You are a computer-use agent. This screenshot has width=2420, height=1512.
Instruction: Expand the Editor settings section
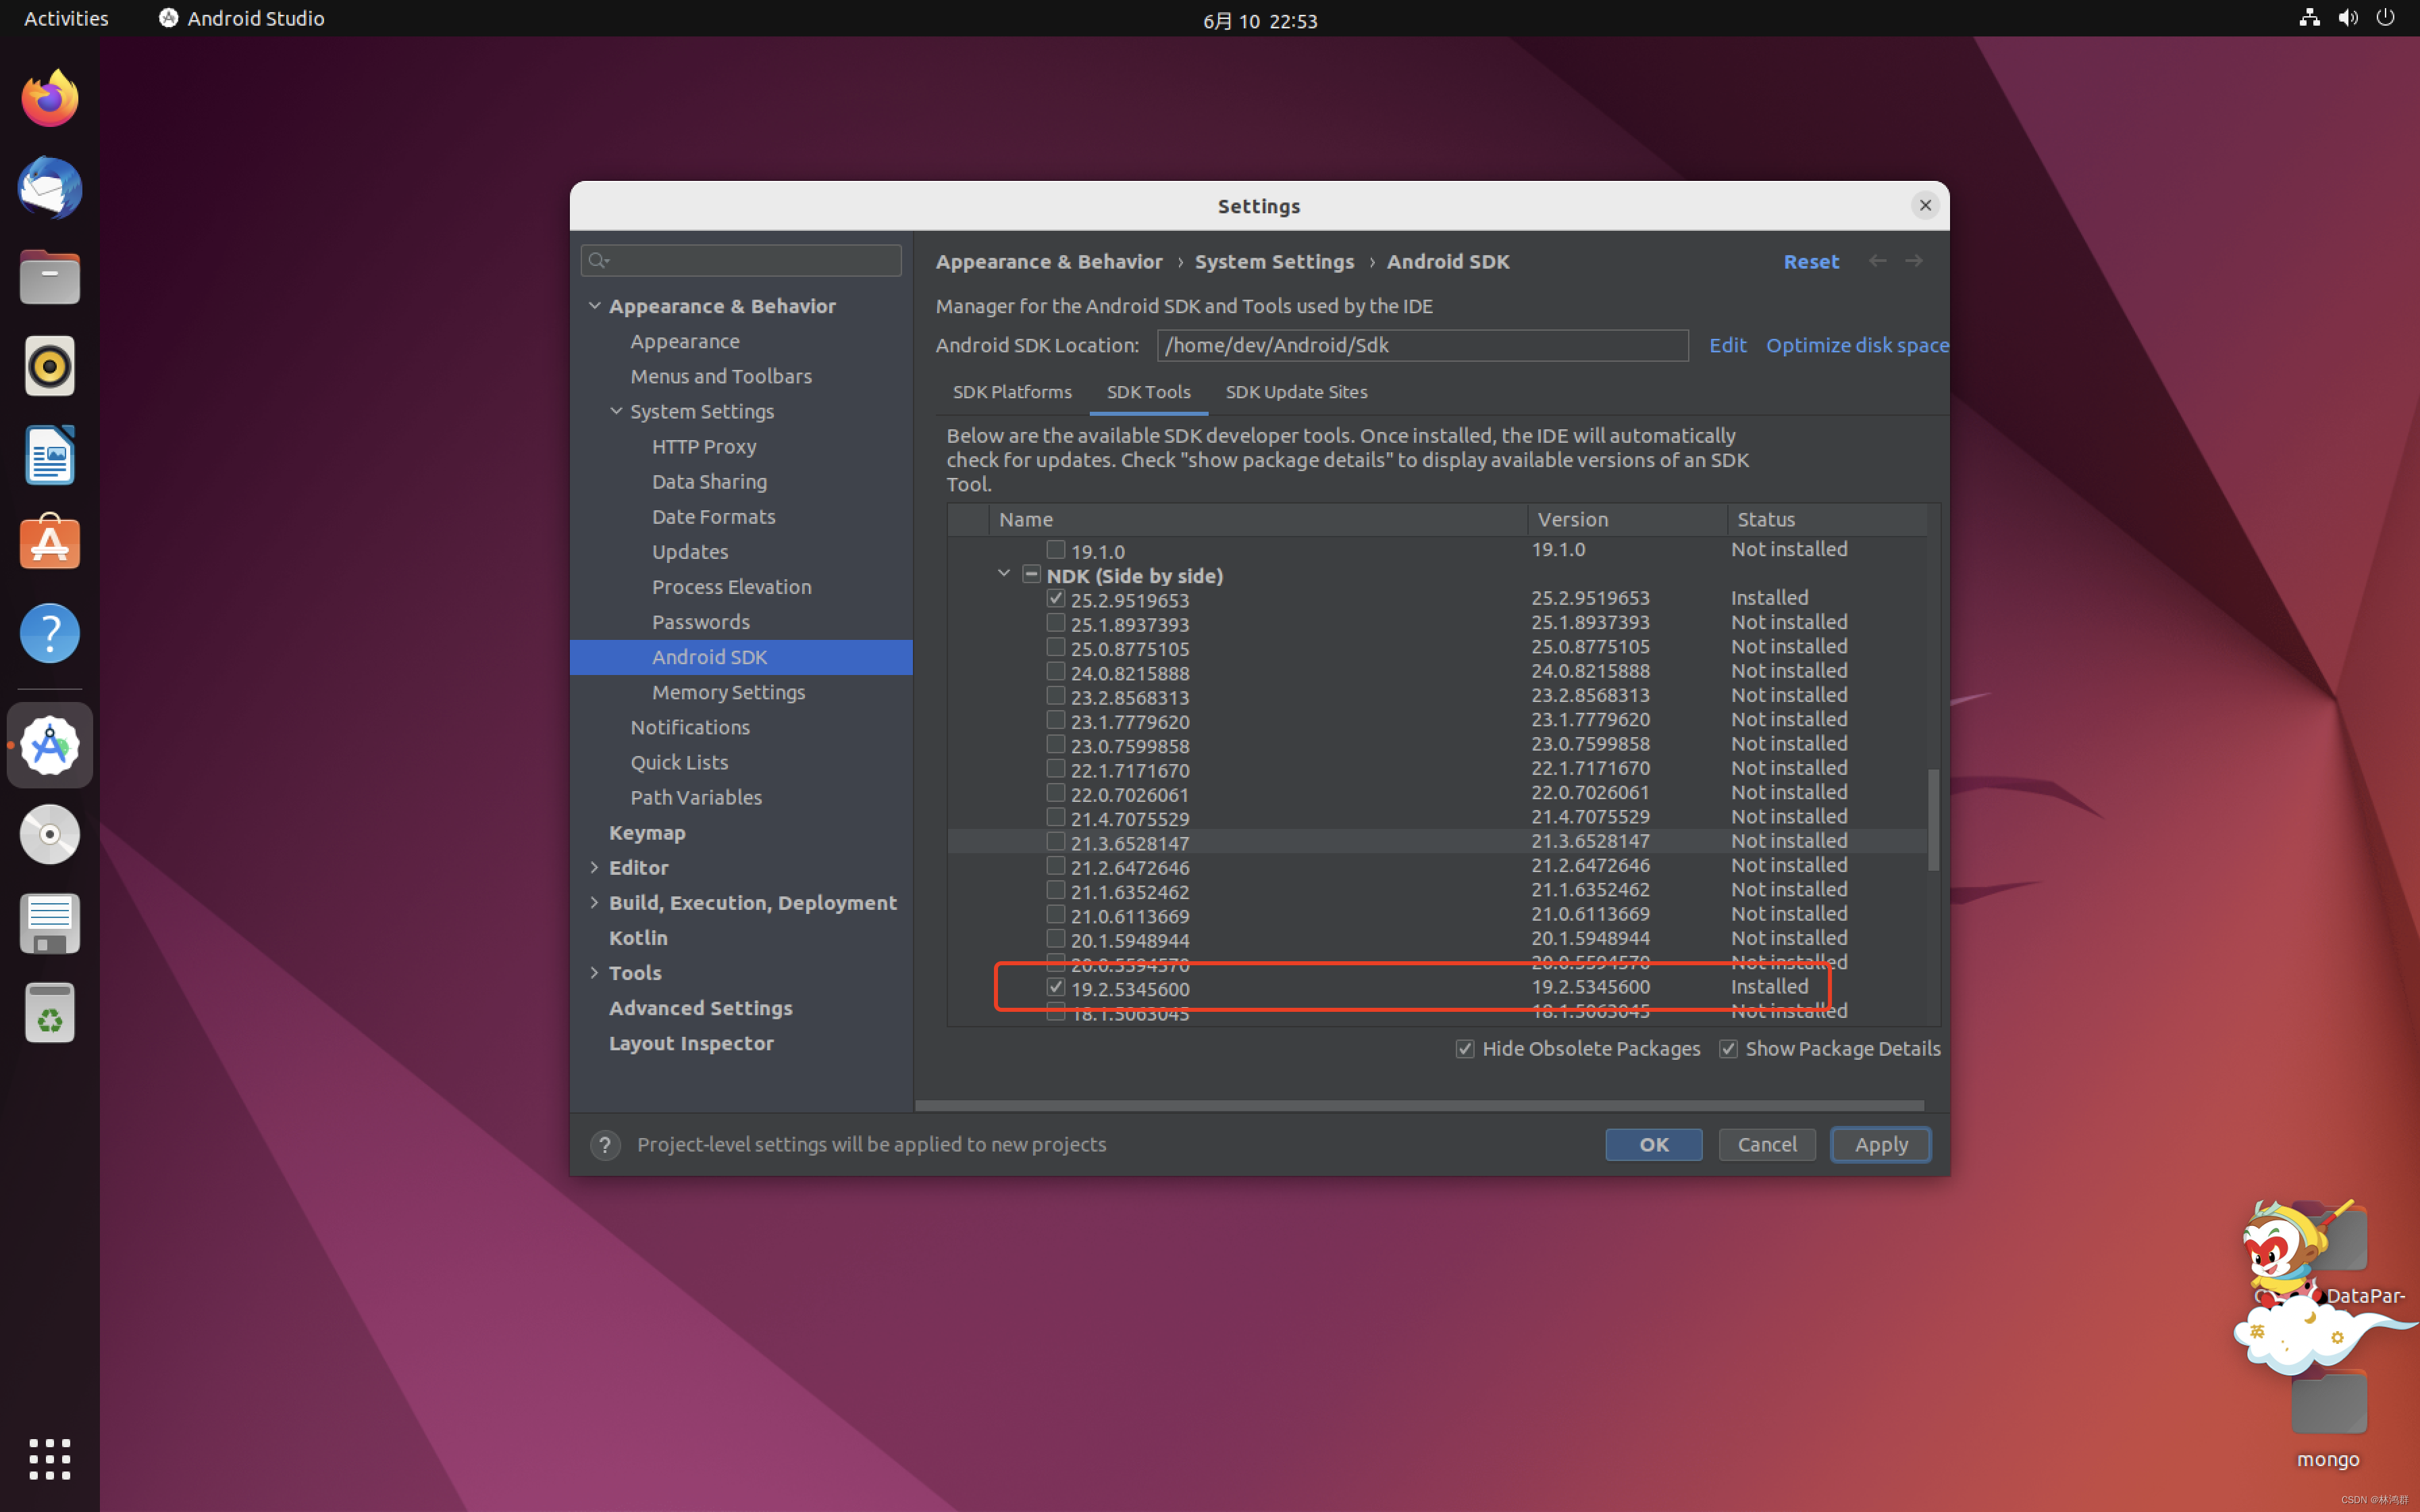(x=594, y=867)
